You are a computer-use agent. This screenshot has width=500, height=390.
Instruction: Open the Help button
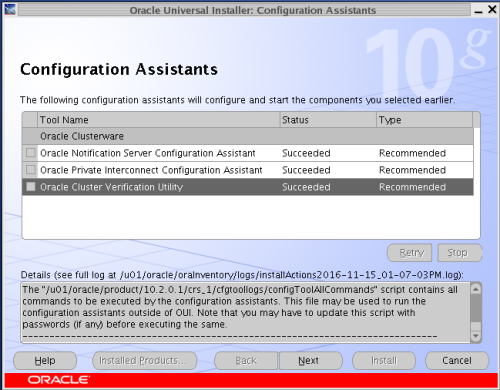45,360
